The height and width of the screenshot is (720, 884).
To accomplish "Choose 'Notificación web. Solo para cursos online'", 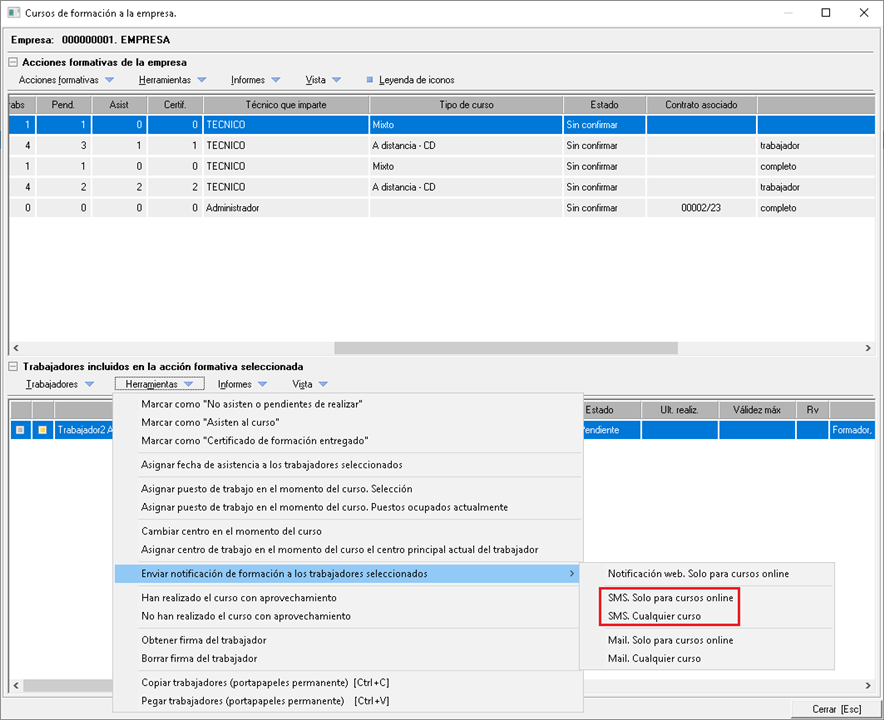I will (698, 574).
